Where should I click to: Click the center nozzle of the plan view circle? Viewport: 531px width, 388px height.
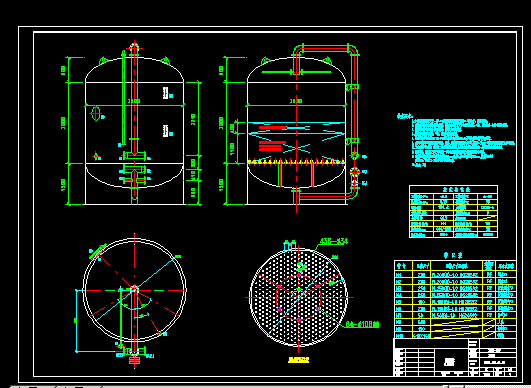(134, 289)
